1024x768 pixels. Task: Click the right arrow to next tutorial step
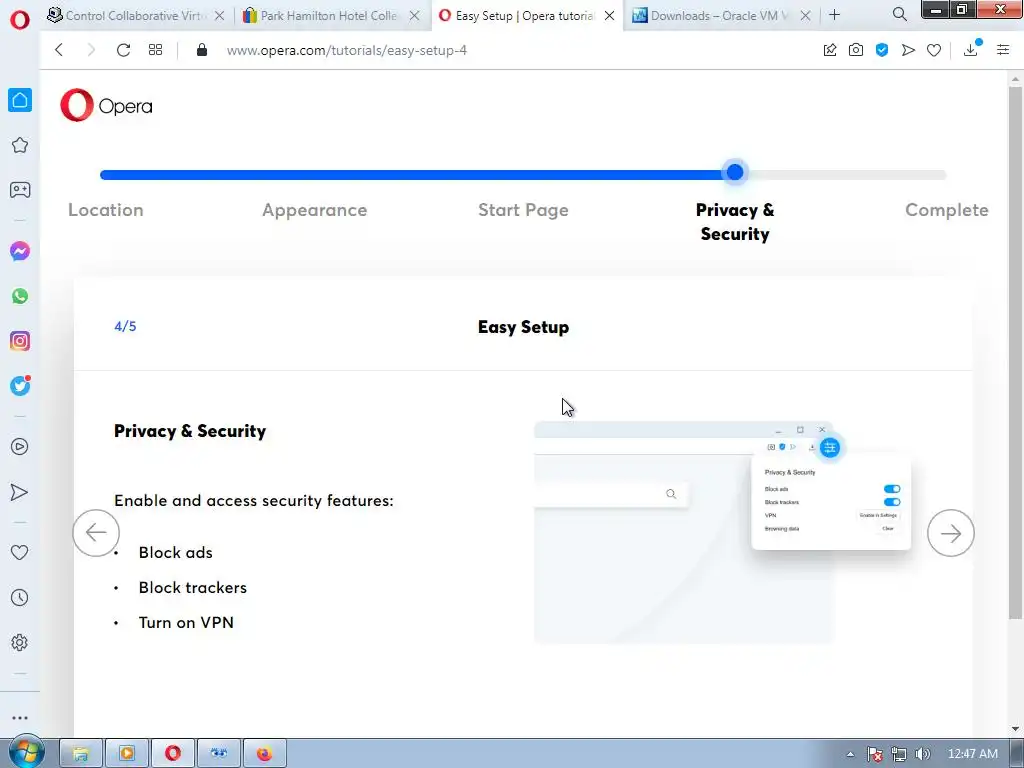[951, 533]
